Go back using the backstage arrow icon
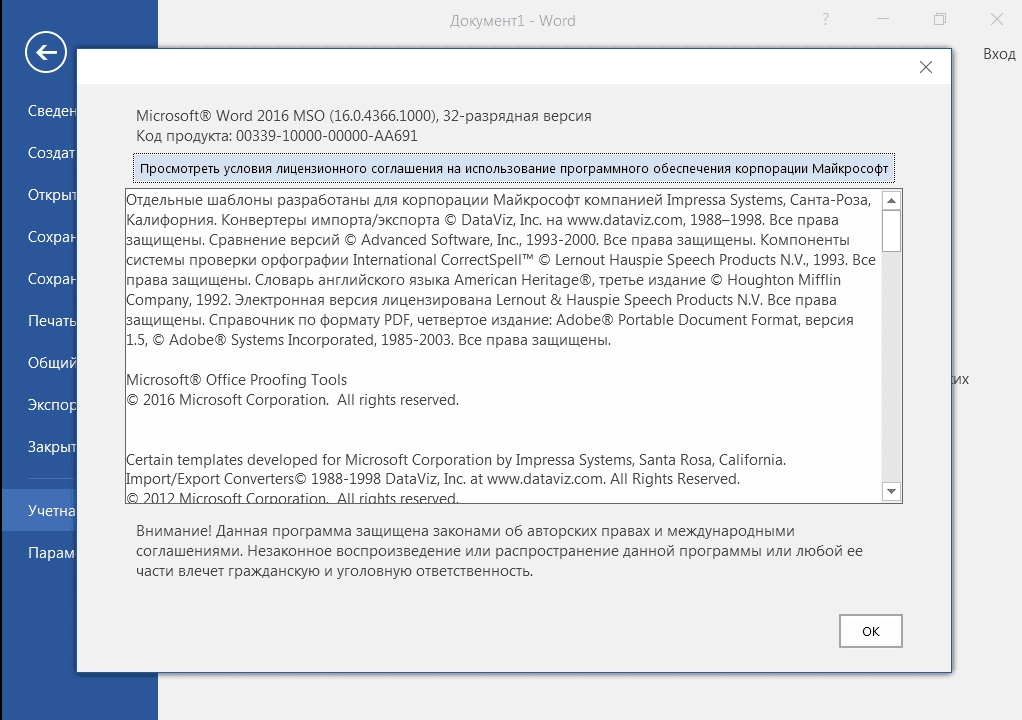 46,52
